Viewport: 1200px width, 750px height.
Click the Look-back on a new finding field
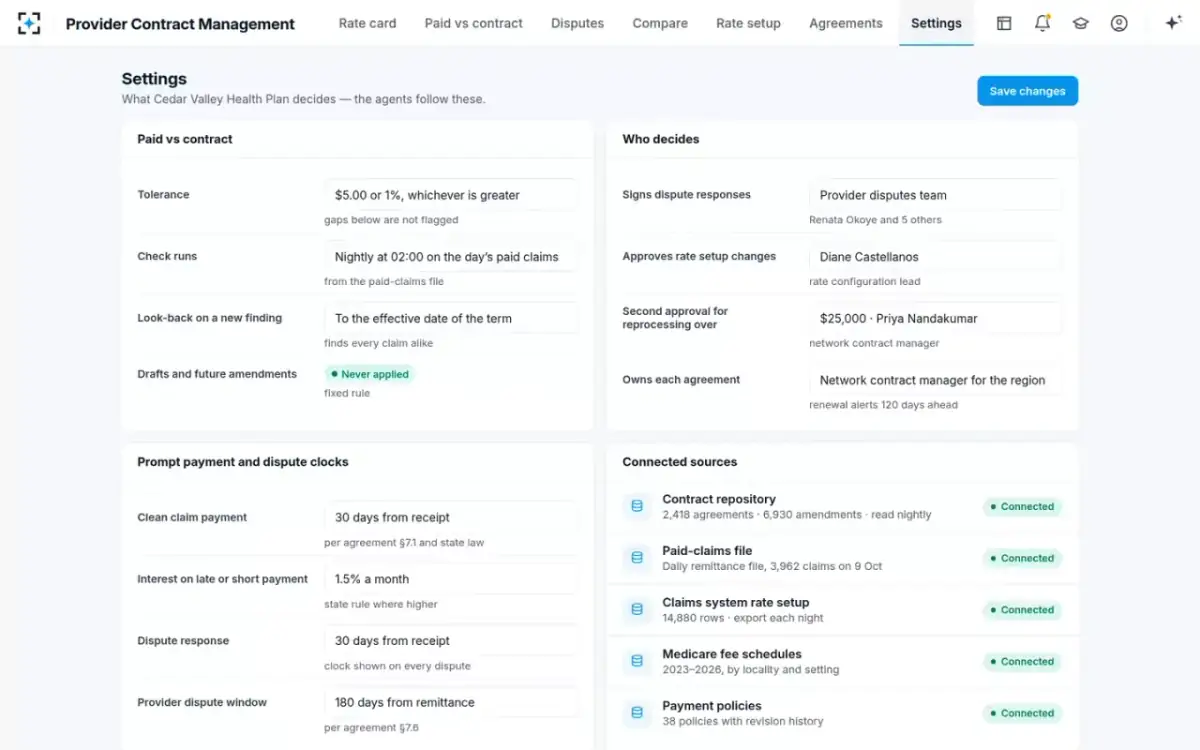[451, 318]
